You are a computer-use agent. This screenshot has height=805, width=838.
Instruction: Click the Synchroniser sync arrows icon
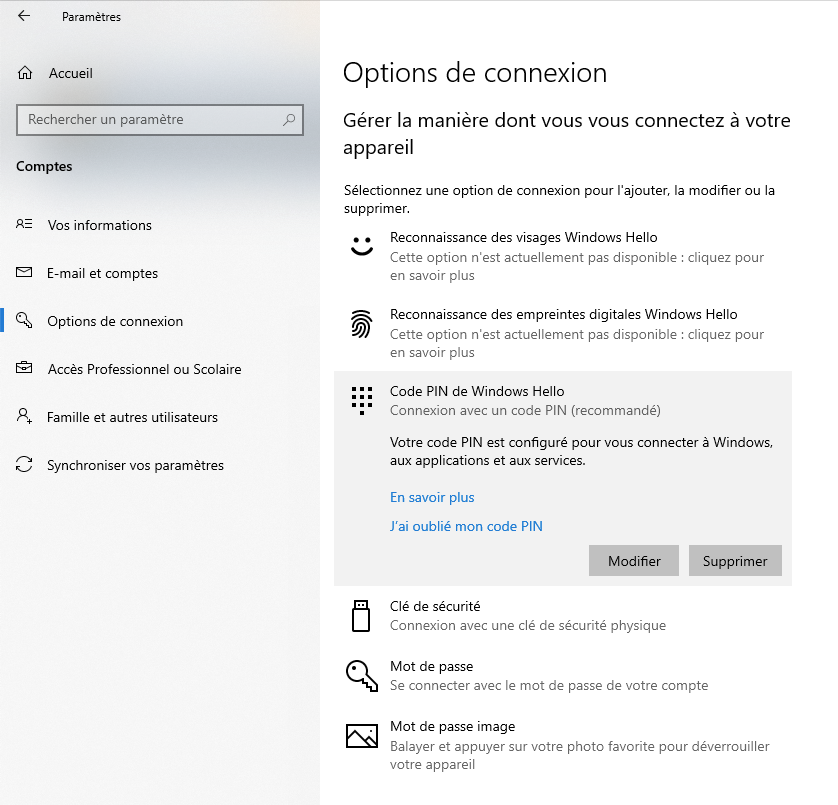(24, 465)
